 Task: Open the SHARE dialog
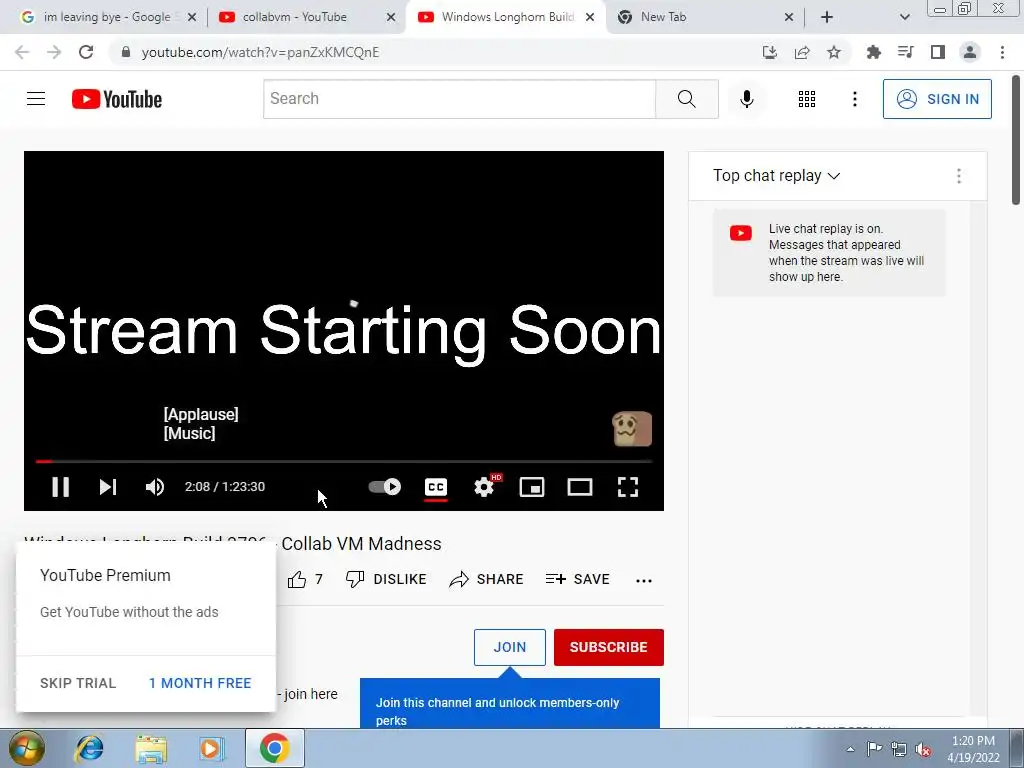tap(487, 579)
